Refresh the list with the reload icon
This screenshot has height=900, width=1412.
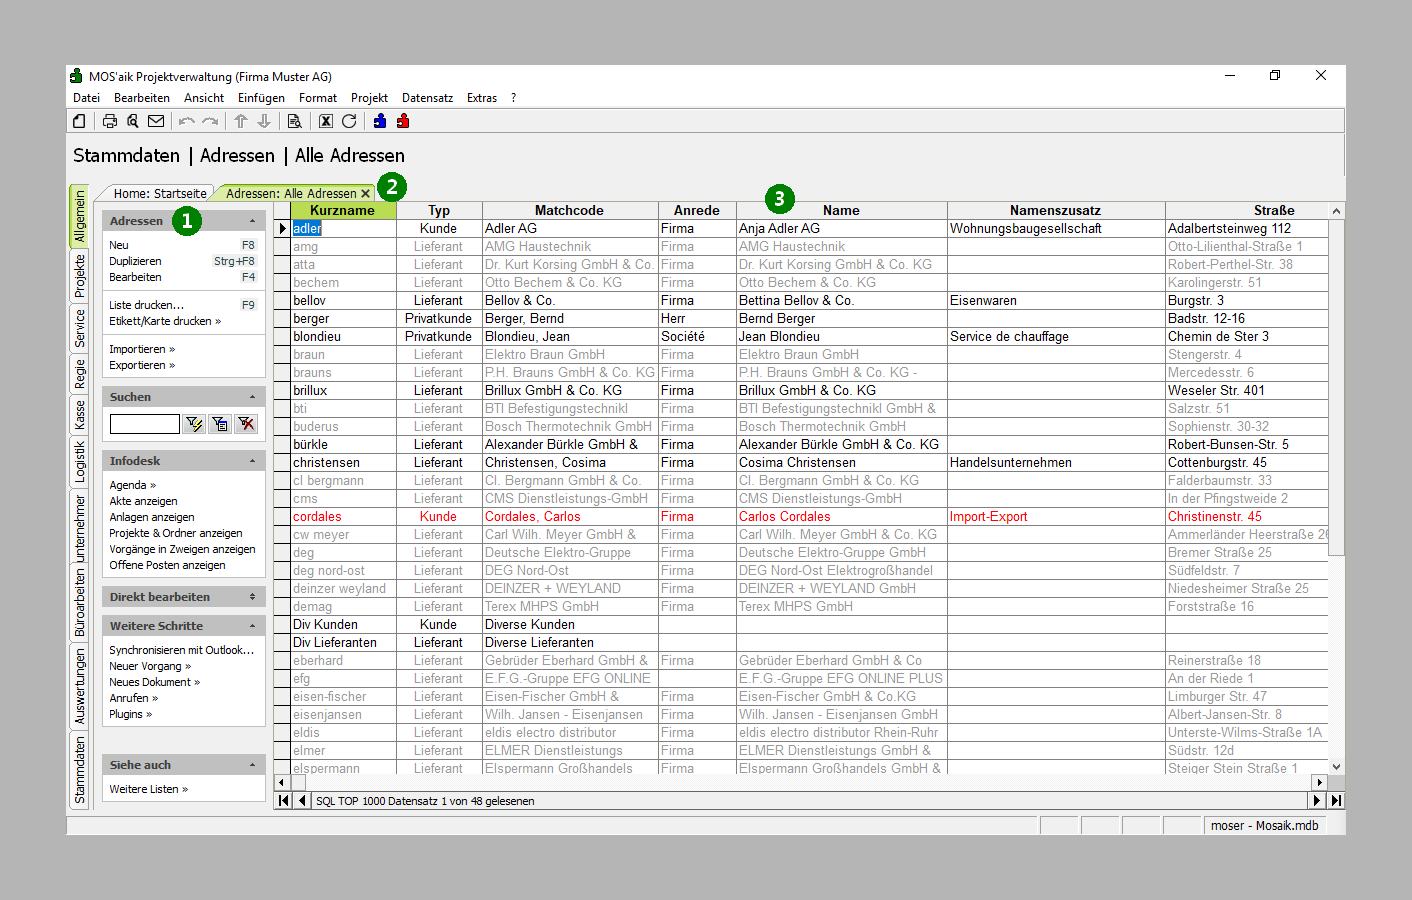coord(349,121)
